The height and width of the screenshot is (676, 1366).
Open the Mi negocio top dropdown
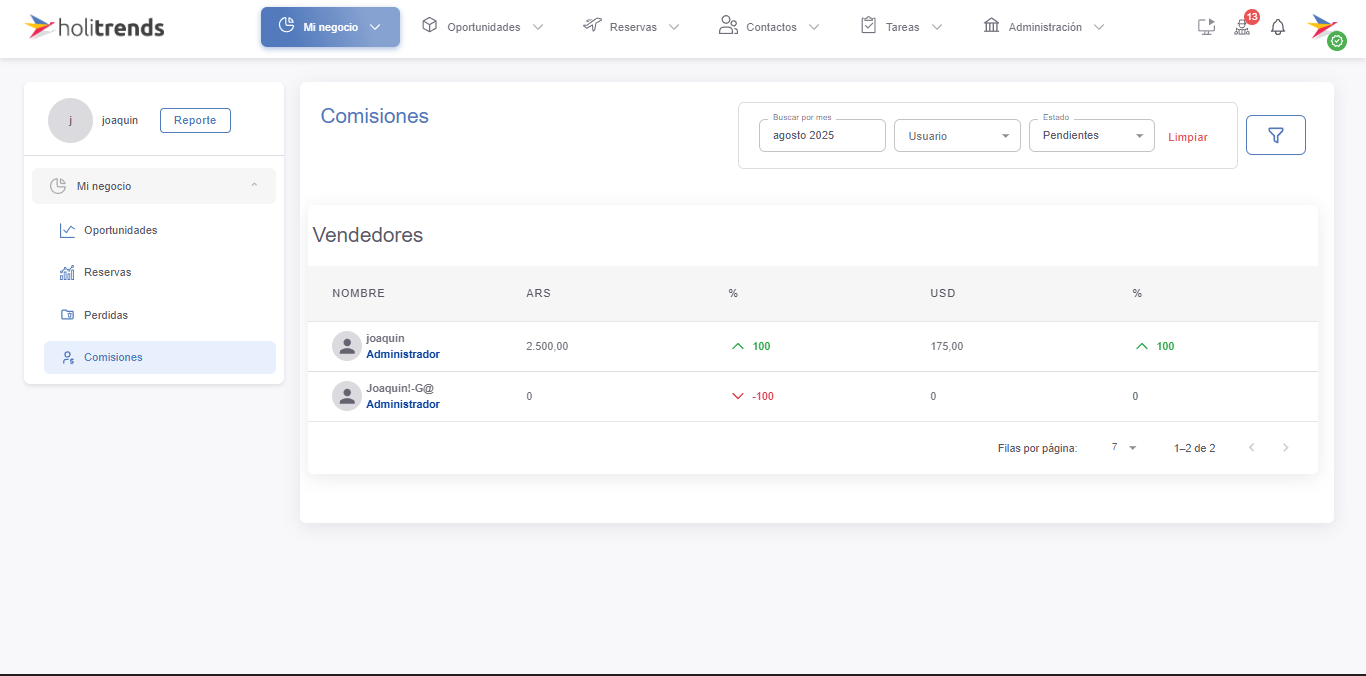[330, 27]
